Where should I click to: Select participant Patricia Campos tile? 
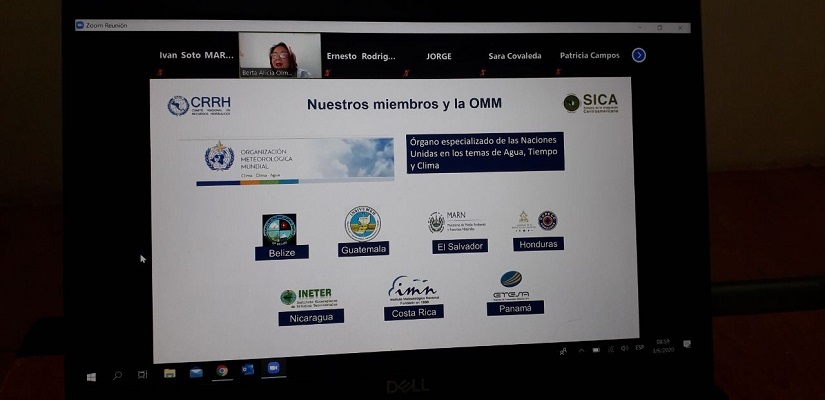tap(589, 55)
